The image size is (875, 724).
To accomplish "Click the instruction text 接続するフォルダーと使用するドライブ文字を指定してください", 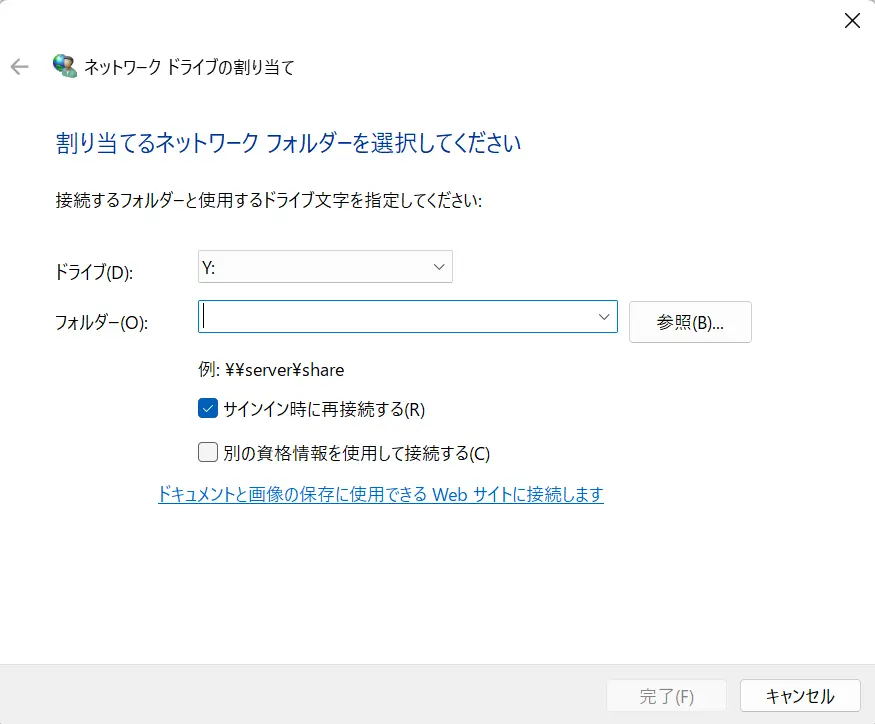I will 268,200.
